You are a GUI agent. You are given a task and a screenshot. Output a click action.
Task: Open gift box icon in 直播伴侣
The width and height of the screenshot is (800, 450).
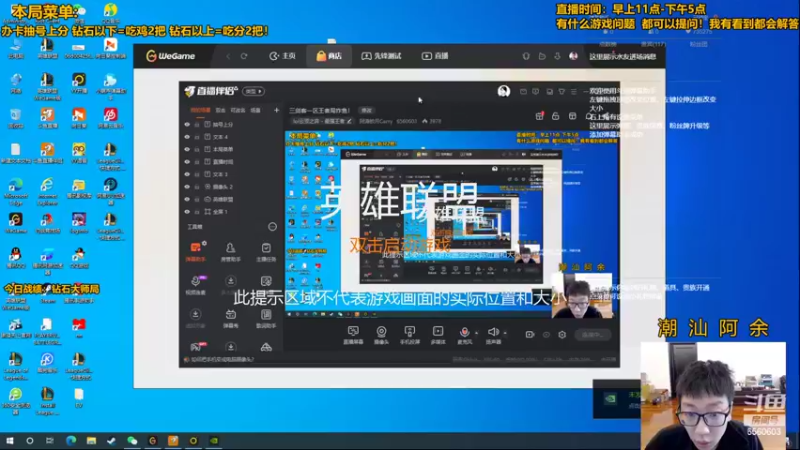539,116
